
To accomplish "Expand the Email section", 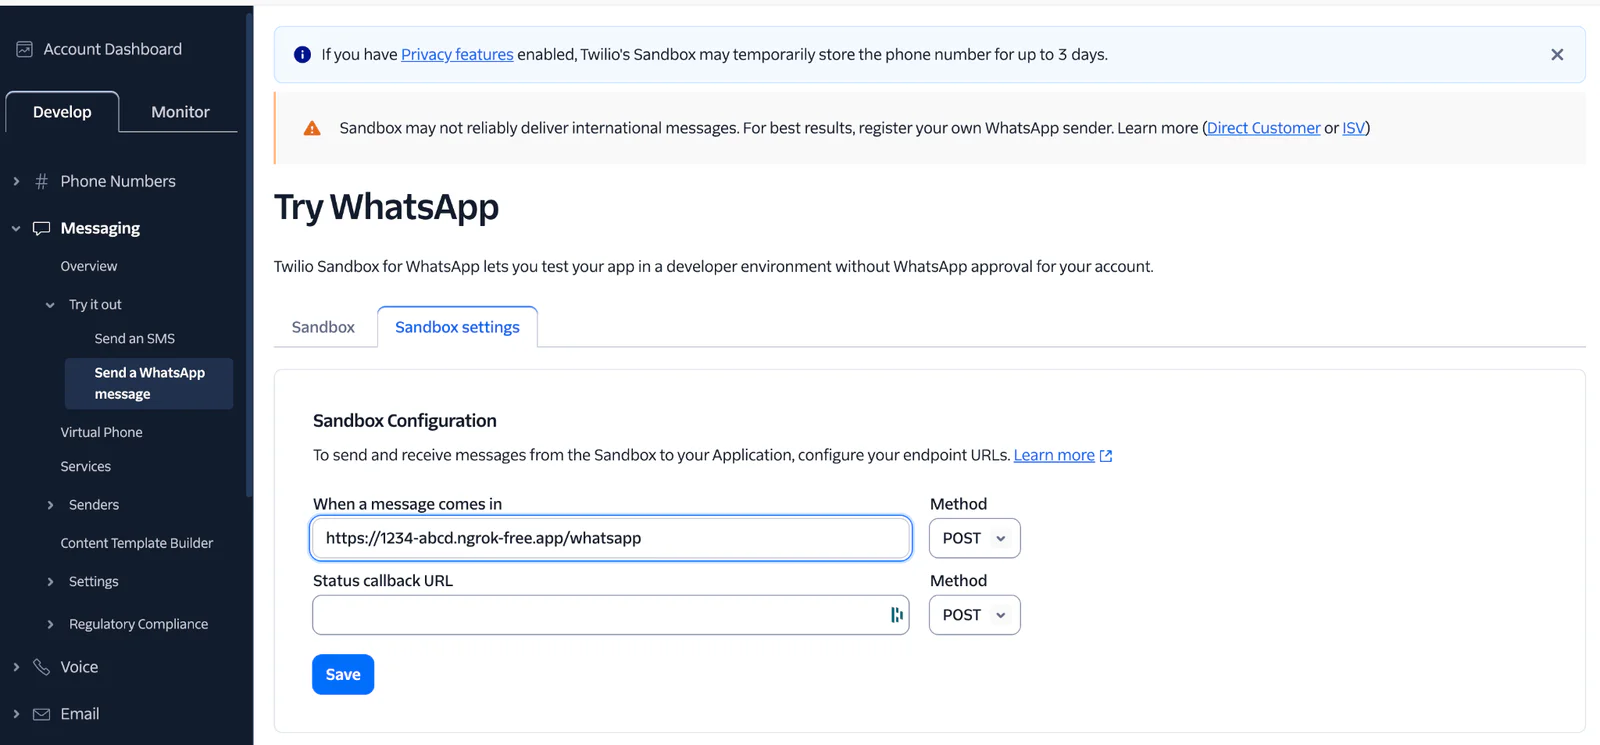I will click(x=16, y=714).
